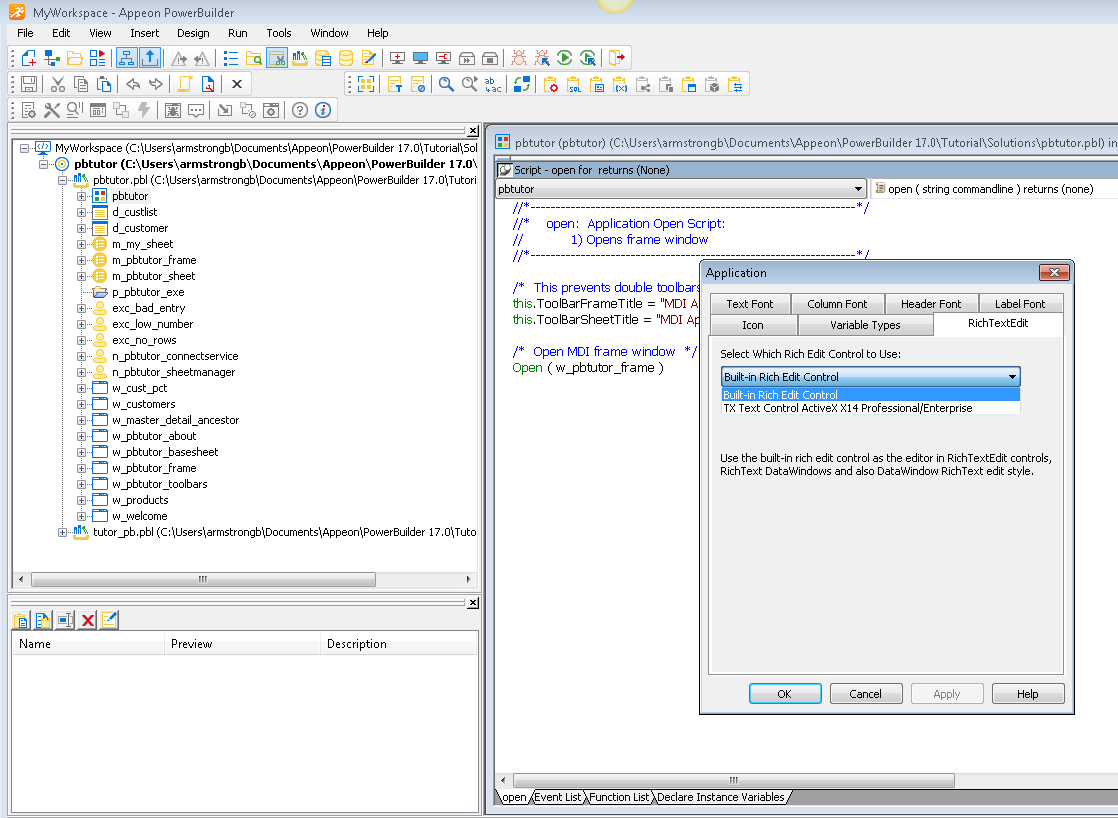Collapse the MyWorkspace tree node
This screenshot has width=1118, height=818.
(24, 148)
